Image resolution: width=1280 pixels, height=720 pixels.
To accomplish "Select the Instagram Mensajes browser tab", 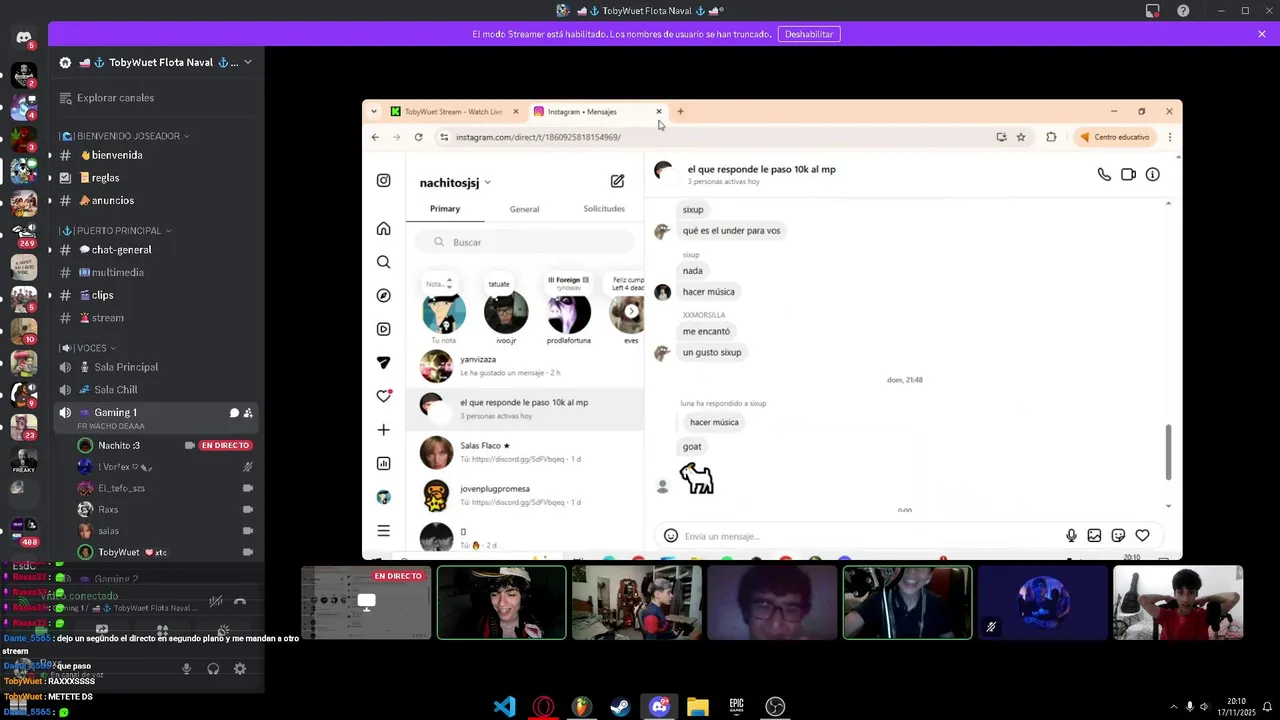I will click(598, 112).
